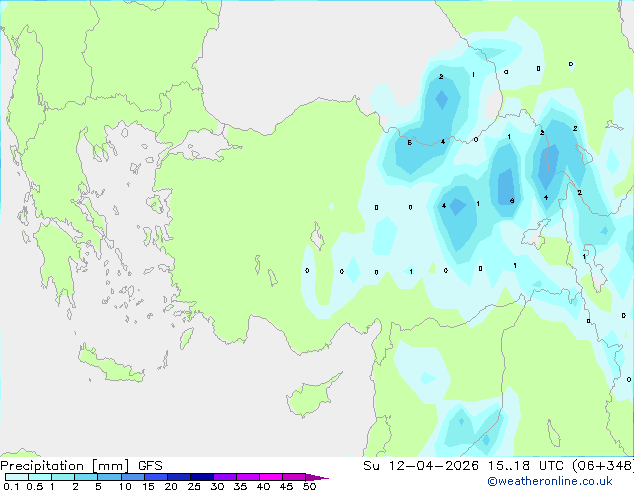The width and height of the screenshot is (634, 490).
Task: Click the '50' legend scale label
Action: 309,486
